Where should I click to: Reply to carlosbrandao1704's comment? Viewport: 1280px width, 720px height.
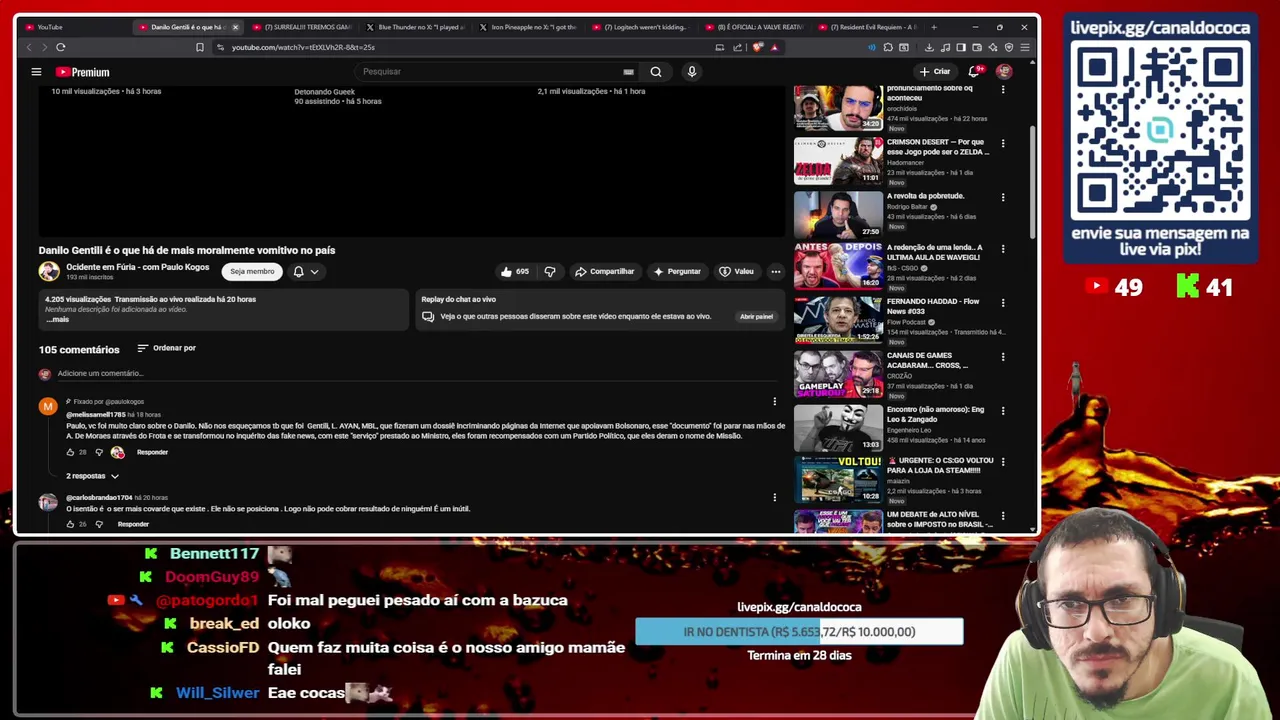[133, 524]
